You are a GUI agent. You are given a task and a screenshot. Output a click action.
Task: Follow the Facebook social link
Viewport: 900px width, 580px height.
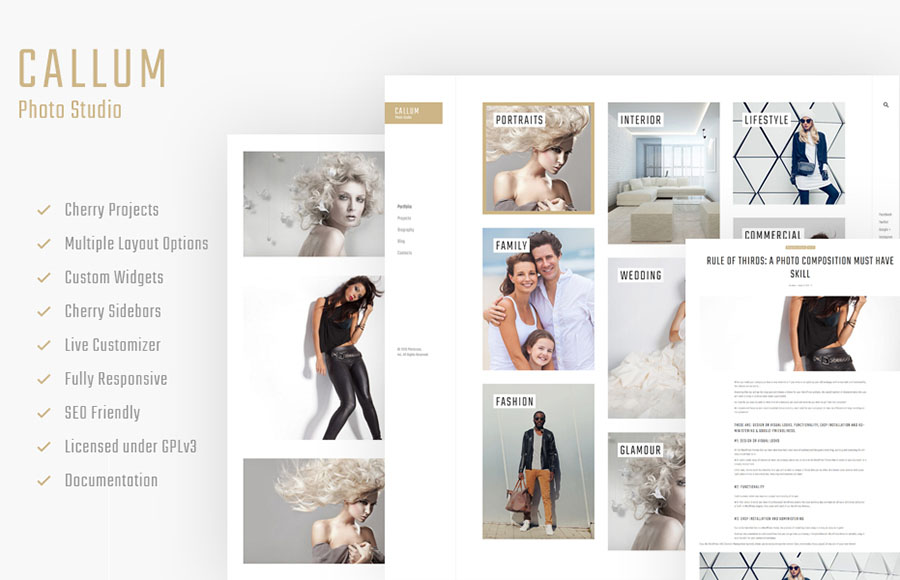885,214
